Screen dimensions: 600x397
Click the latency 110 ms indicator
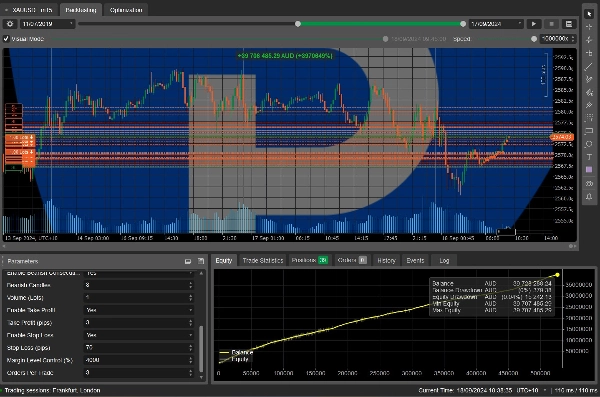click(576, 390)
